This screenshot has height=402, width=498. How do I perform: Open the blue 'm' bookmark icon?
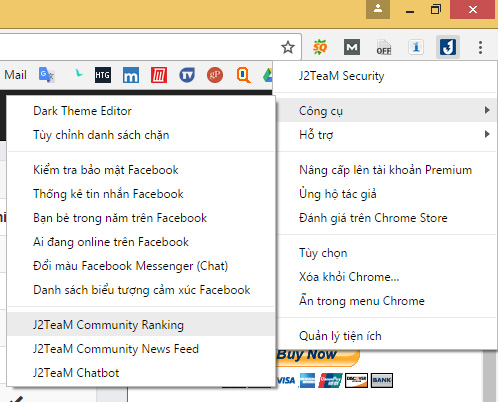(x=131, y=75)
